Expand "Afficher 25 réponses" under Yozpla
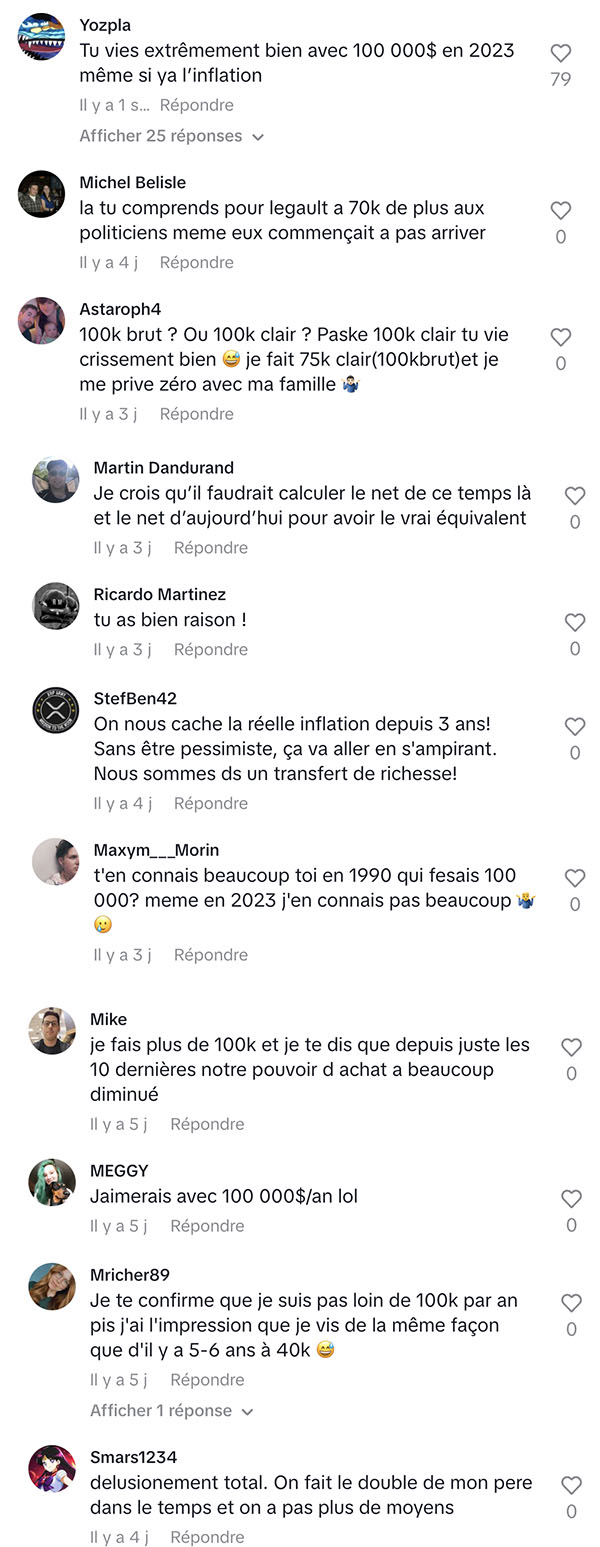This screenshot has width=600, height=1547. pyautogui.click(x=171, y=136)
